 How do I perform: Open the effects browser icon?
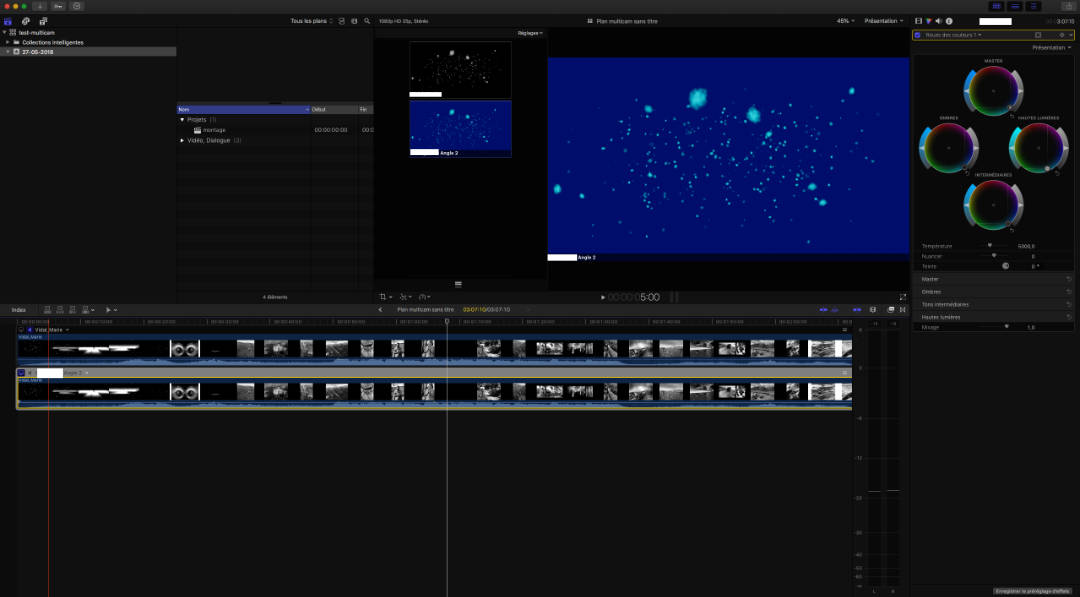click(x=891, y=310)
